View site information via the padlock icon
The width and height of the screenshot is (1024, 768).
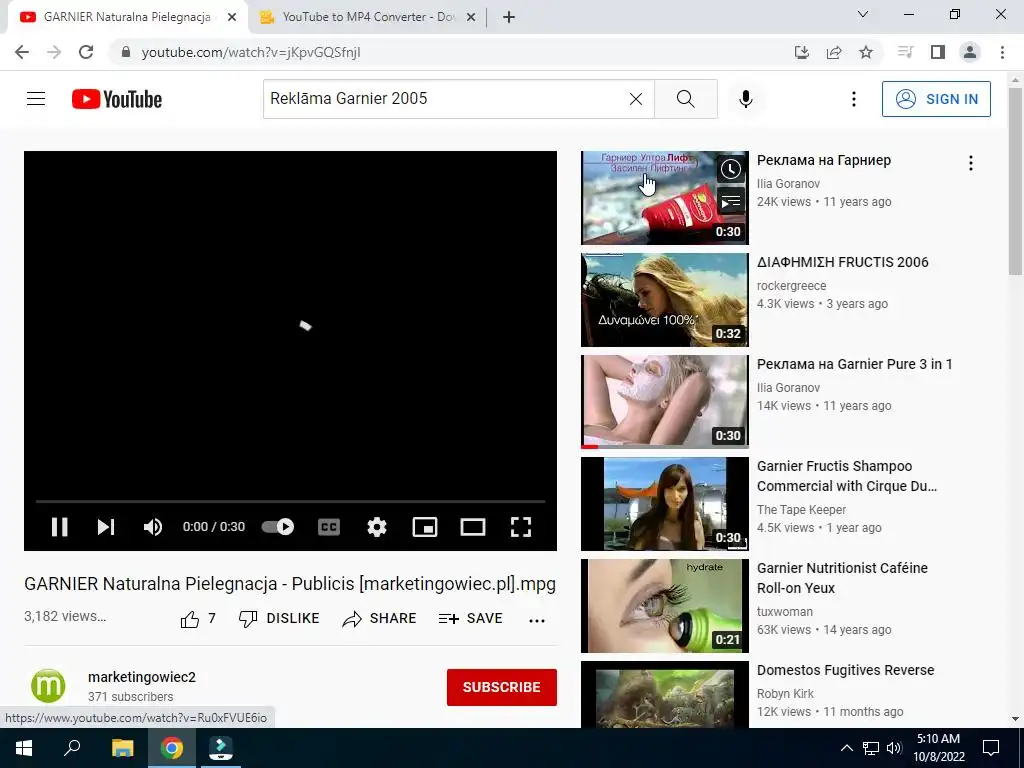tap(126, 52)
